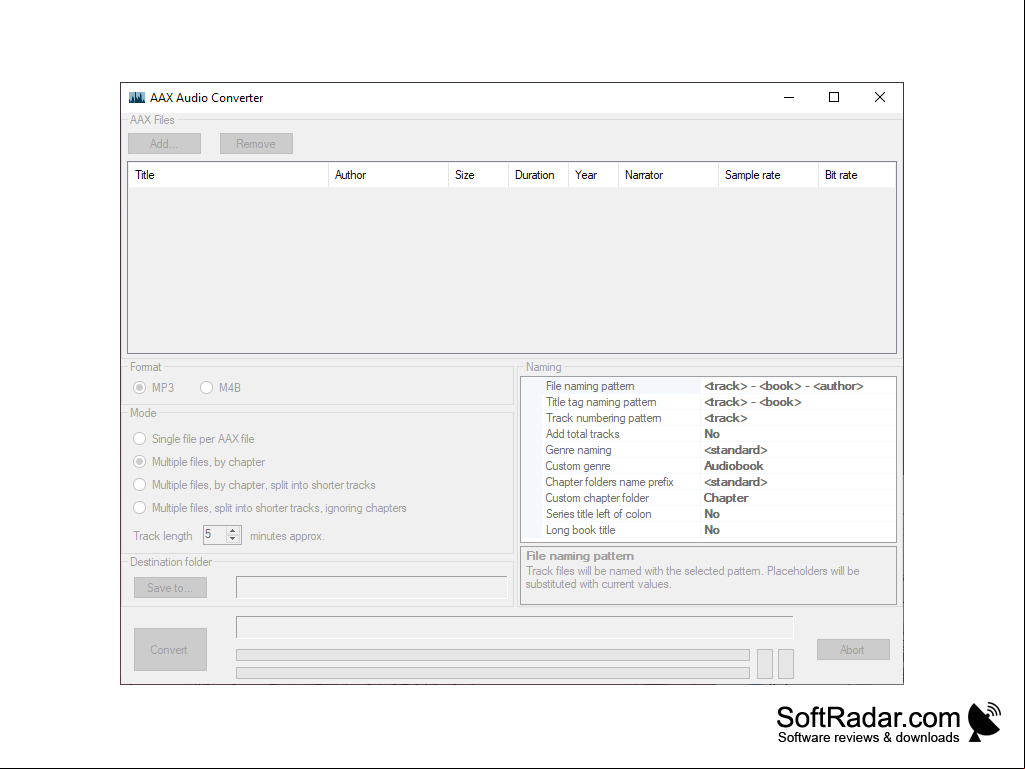Select the File naming pattern property label
The height and width of the screenshot is (769, 1025).
point(590,386)
